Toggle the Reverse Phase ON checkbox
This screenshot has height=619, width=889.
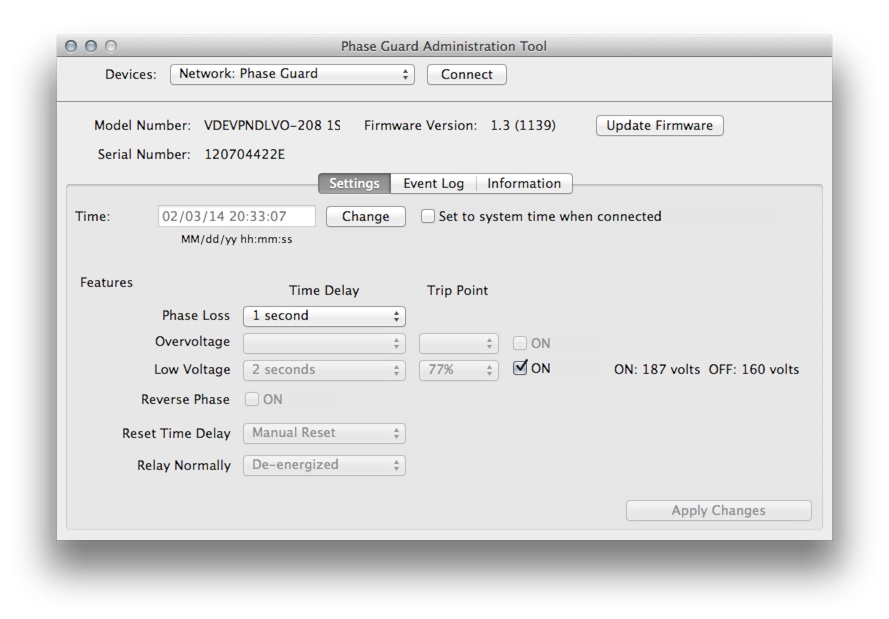(251, 399)
